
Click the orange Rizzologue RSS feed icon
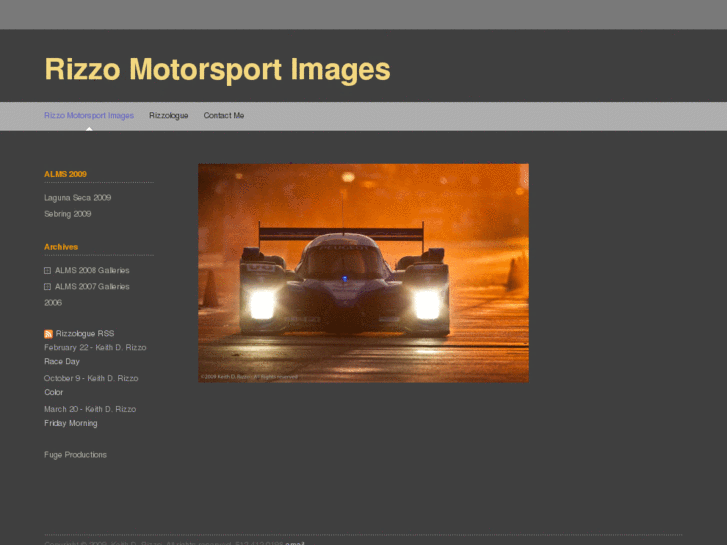48,334
